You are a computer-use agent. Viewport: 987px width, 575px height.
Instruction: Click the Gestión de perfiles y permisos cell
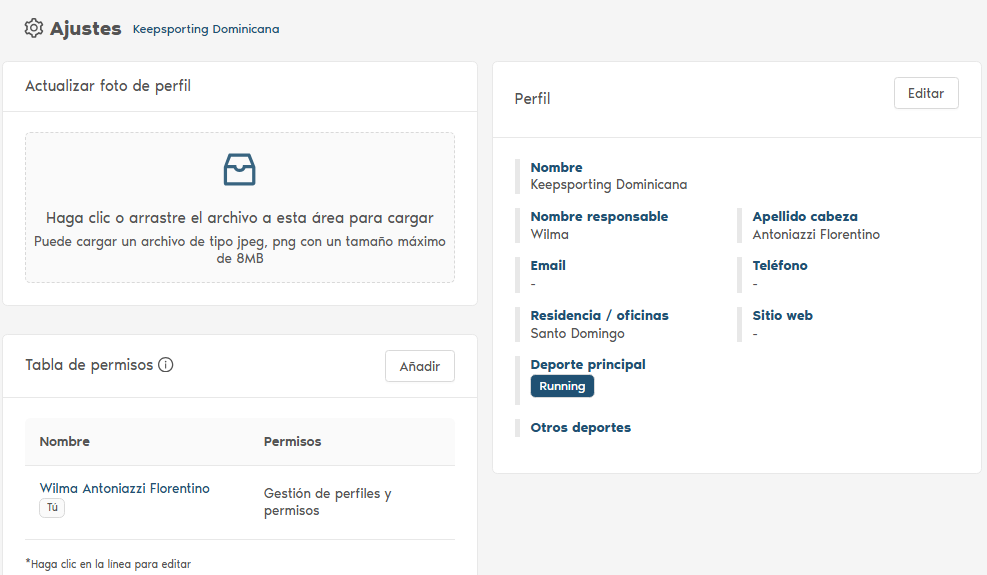coord(327,502)
